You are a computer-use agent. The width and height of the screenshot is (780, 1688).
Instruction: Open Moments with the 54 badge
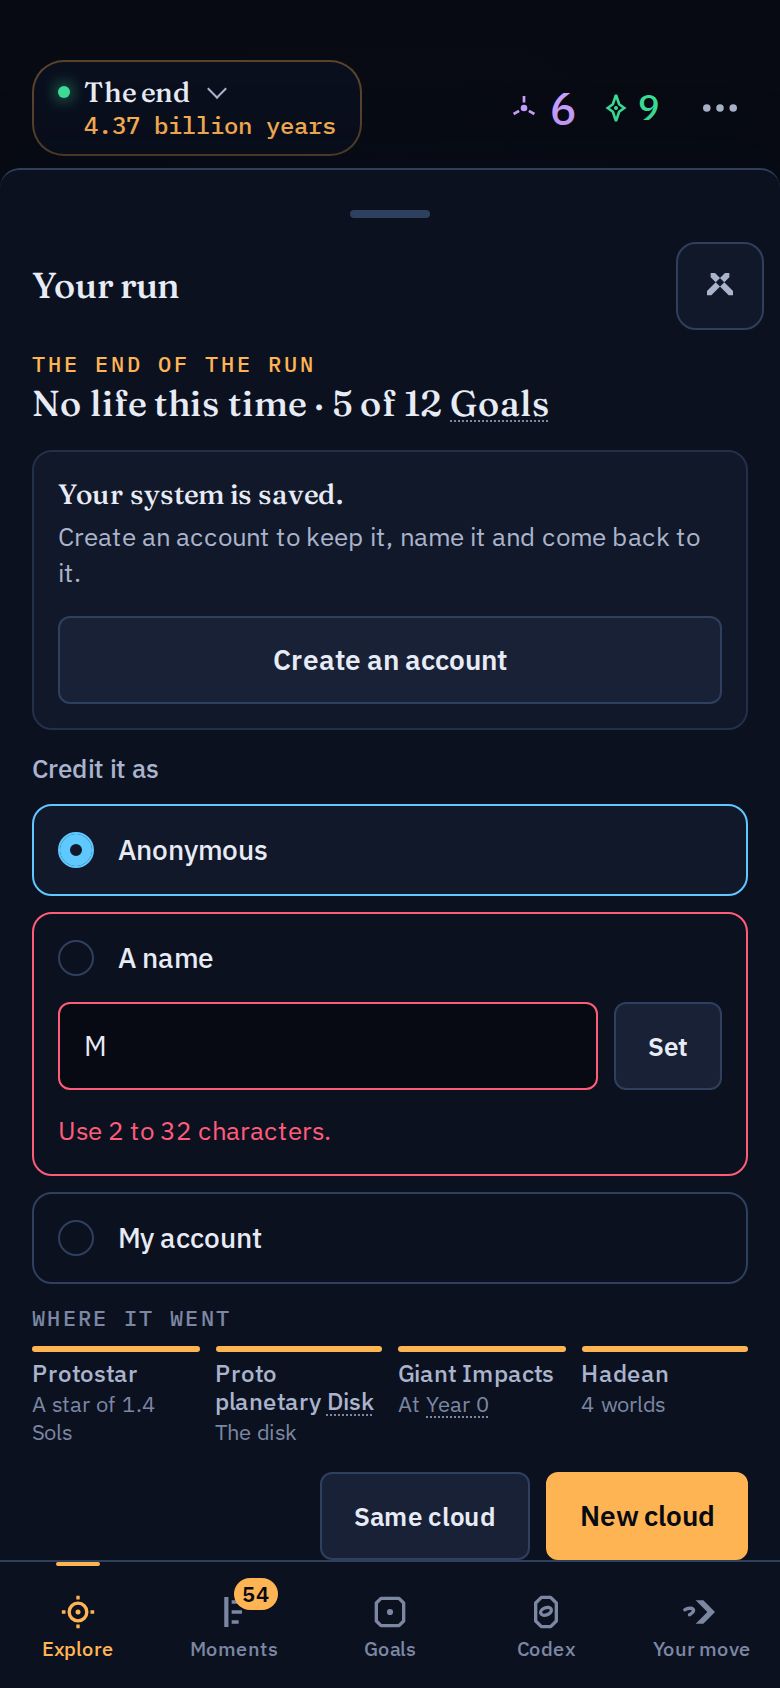click(234, 1625)
